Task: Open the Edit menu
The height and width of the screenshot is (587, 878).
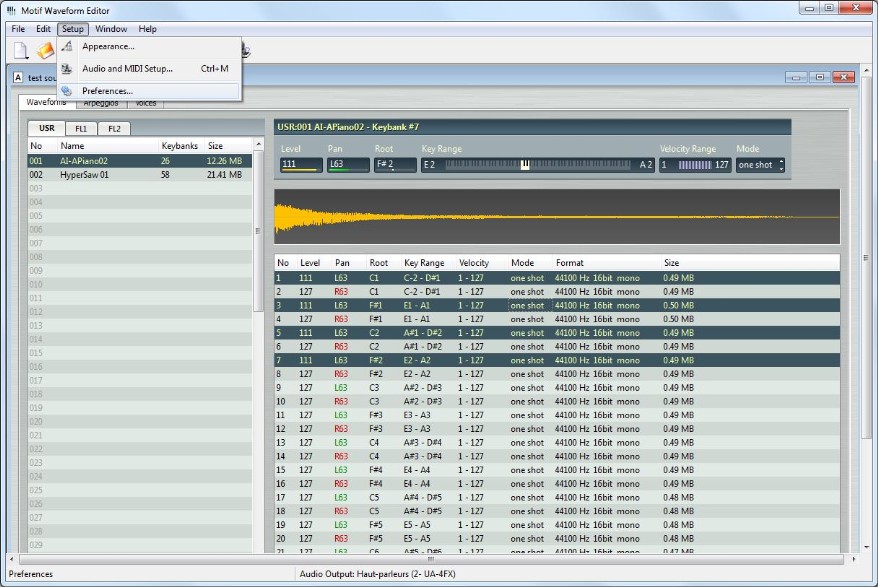Action: [x=43, y=29]
